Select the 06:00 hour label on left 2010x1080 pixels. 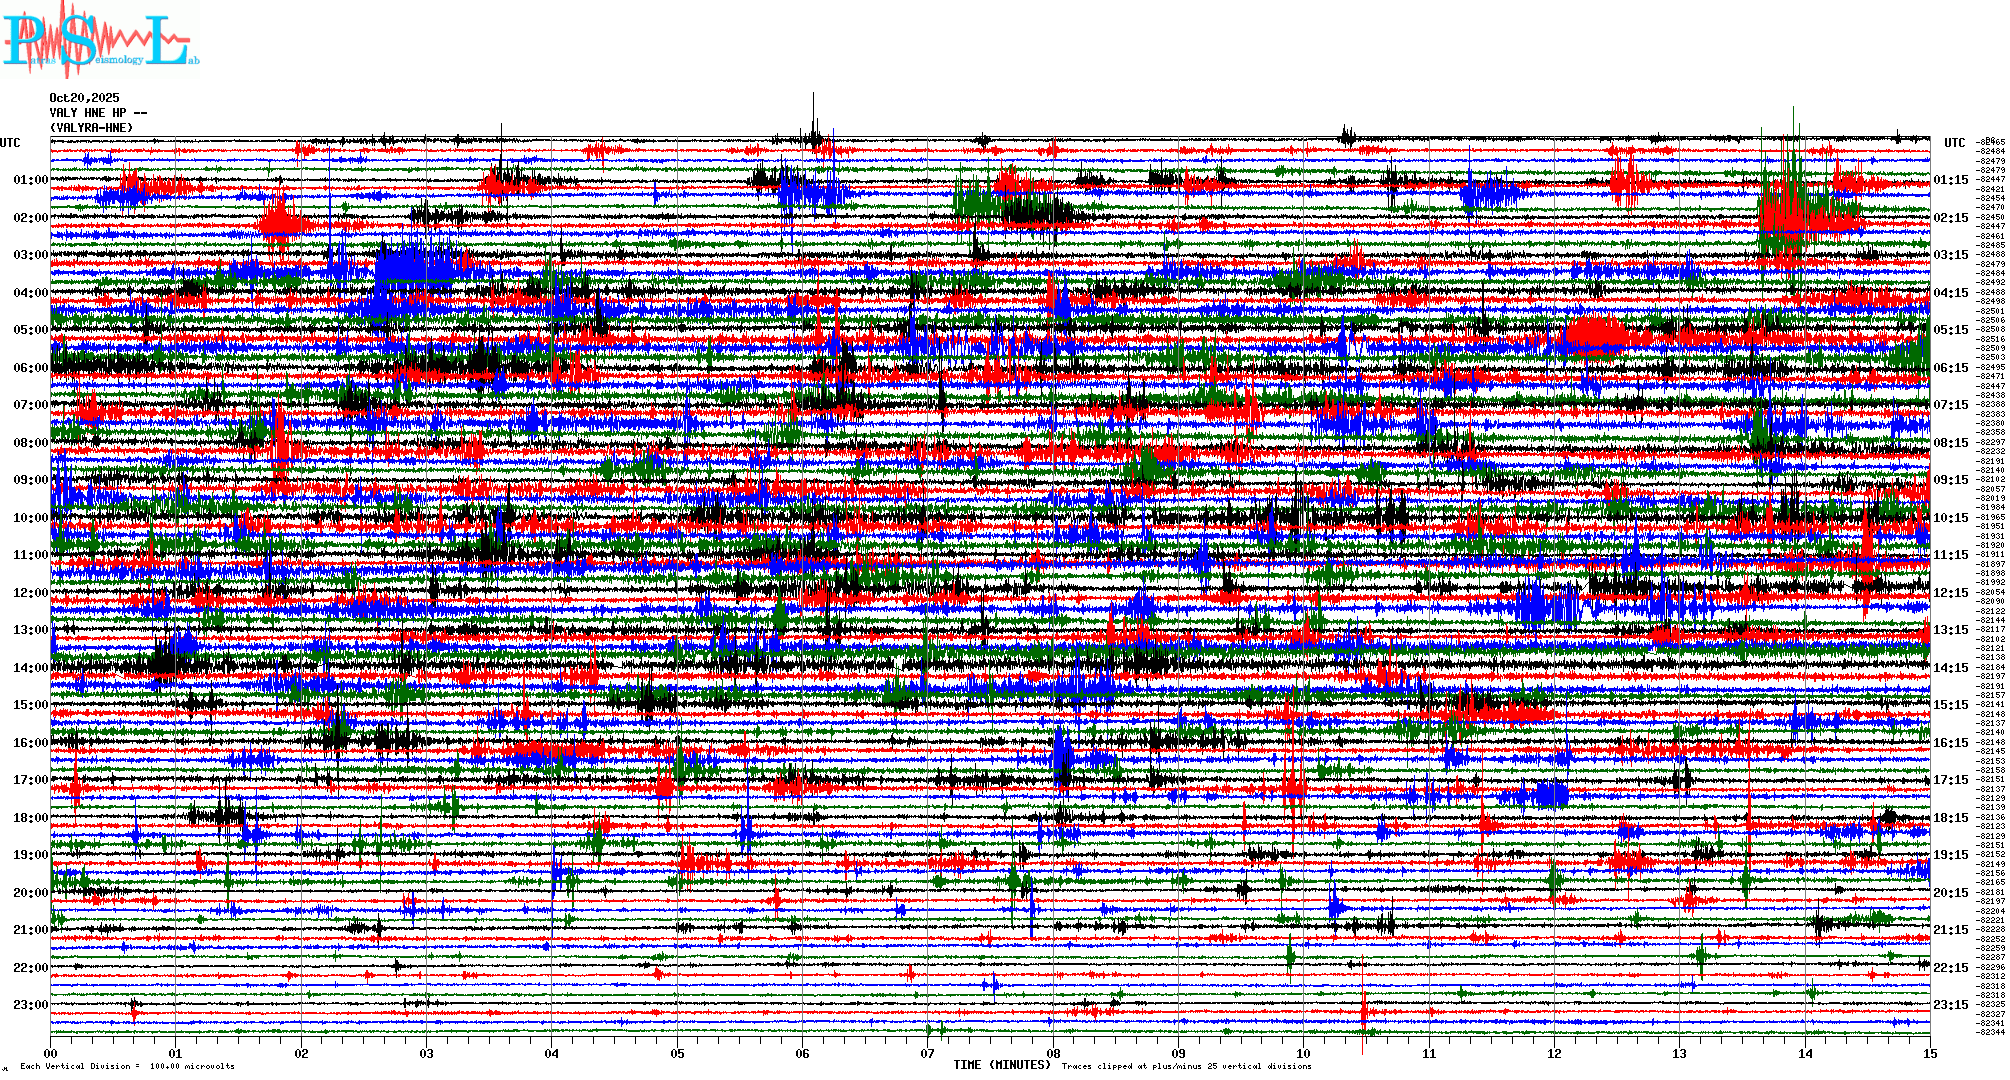click(x=30, y=368)
